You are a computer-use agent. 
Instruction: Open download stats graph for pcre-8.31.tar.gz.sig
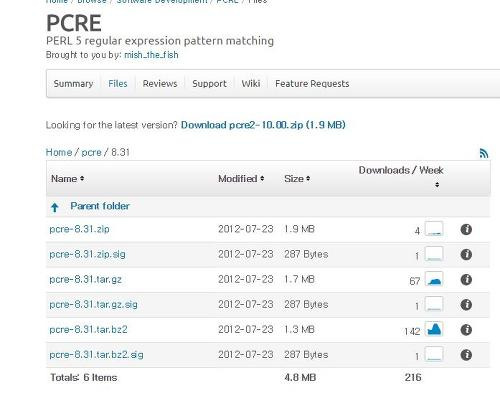[x=434, y=304]
